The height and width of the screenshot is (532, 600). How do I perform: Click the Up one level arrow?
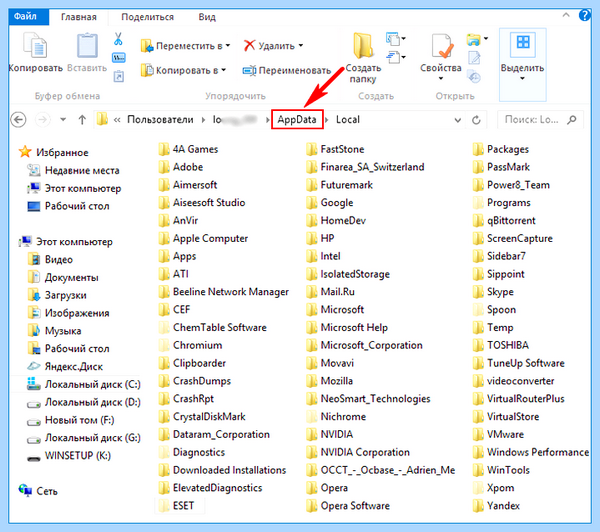click(x=82, y=120)
